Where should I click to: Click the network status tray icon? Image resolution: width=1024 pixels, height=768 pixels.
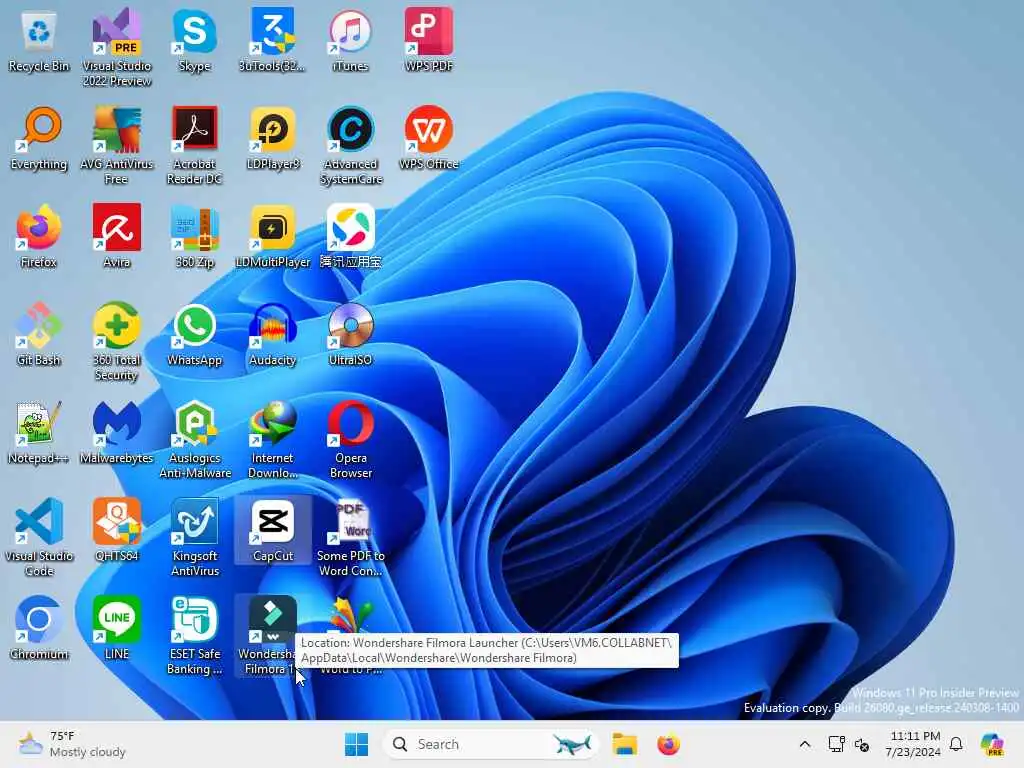(x=837, y=744)
